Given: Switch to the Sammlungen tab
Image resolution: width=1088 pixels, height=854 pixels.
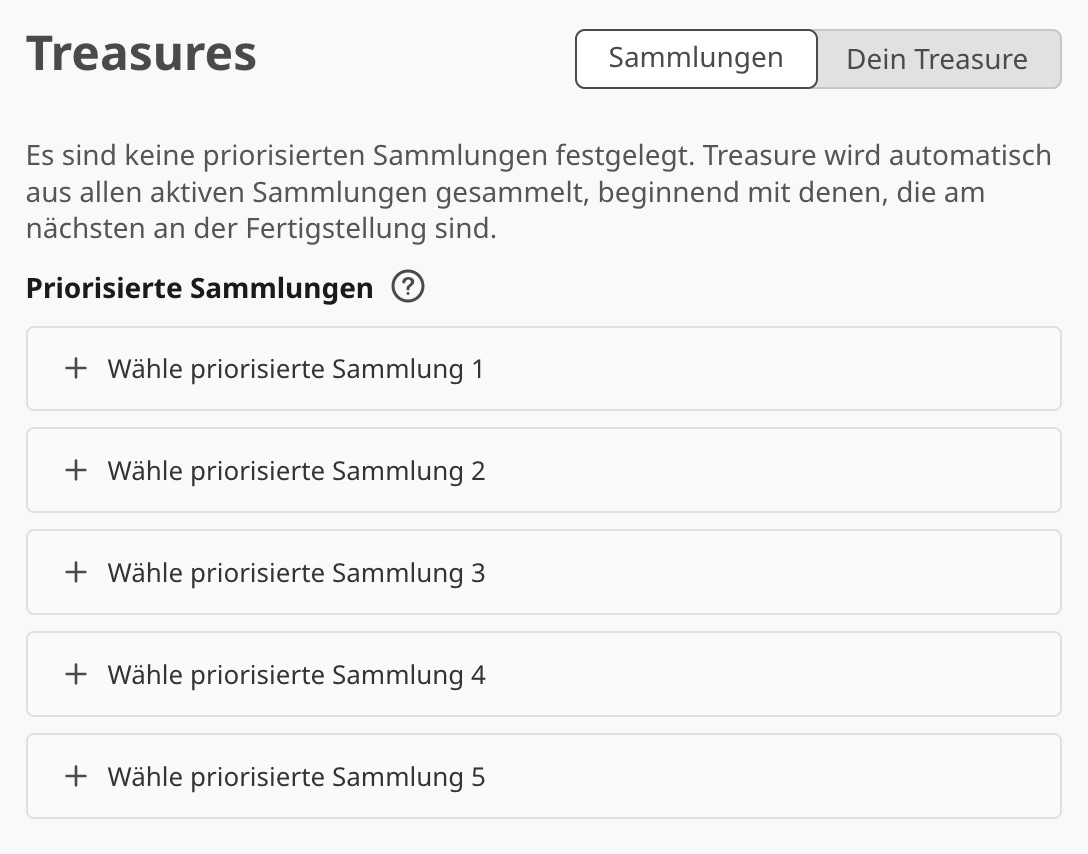Looking at the screenshot, I should click(696, 58).
